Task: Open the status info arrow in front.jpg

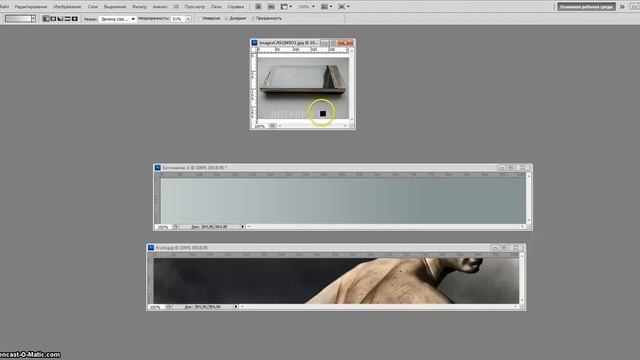Action: coord(236,307)
